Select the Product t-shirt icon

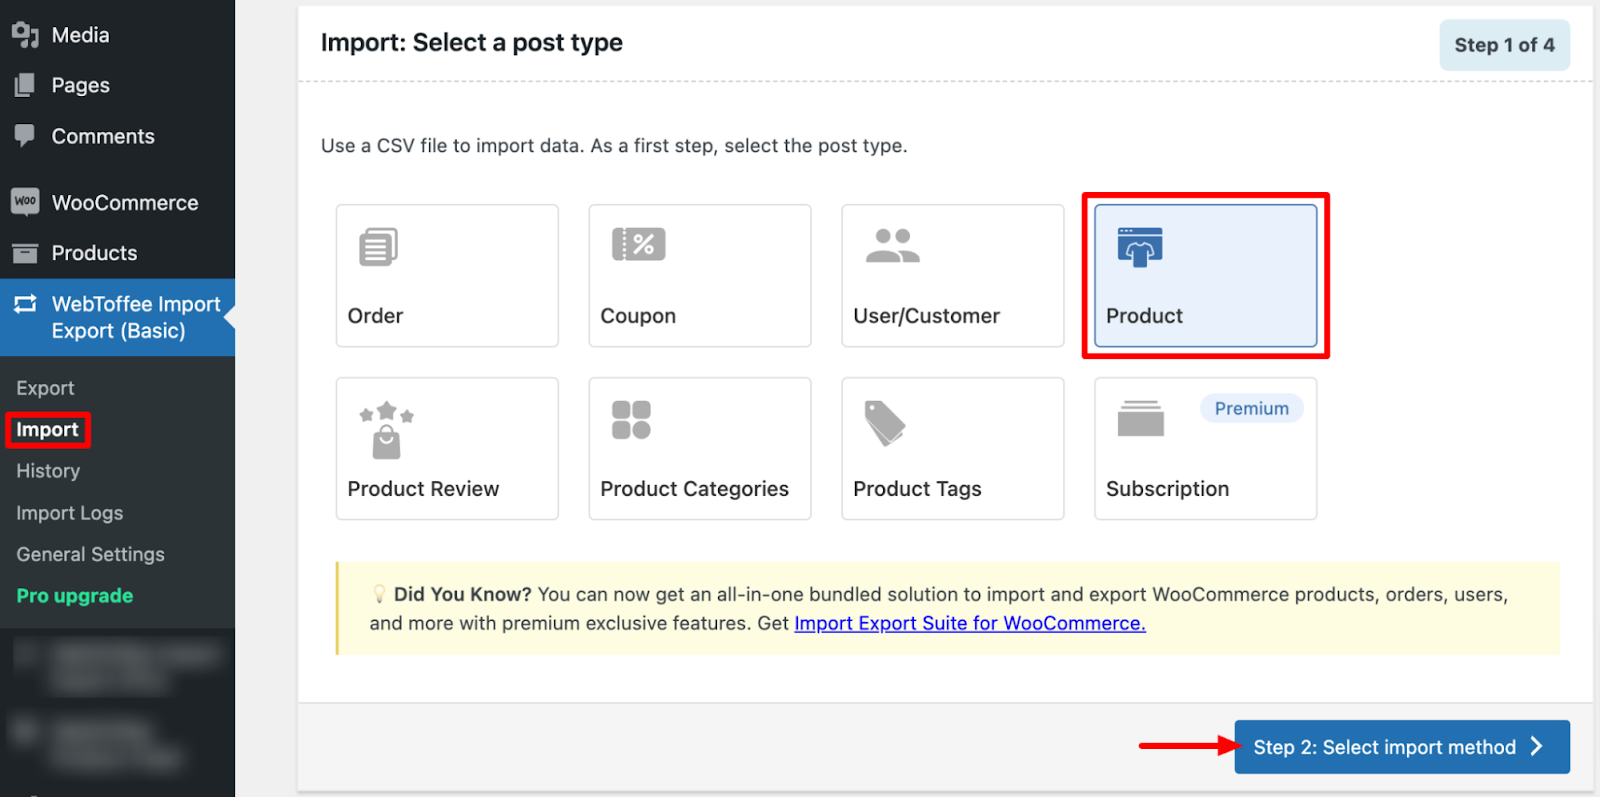point(1140,246)
